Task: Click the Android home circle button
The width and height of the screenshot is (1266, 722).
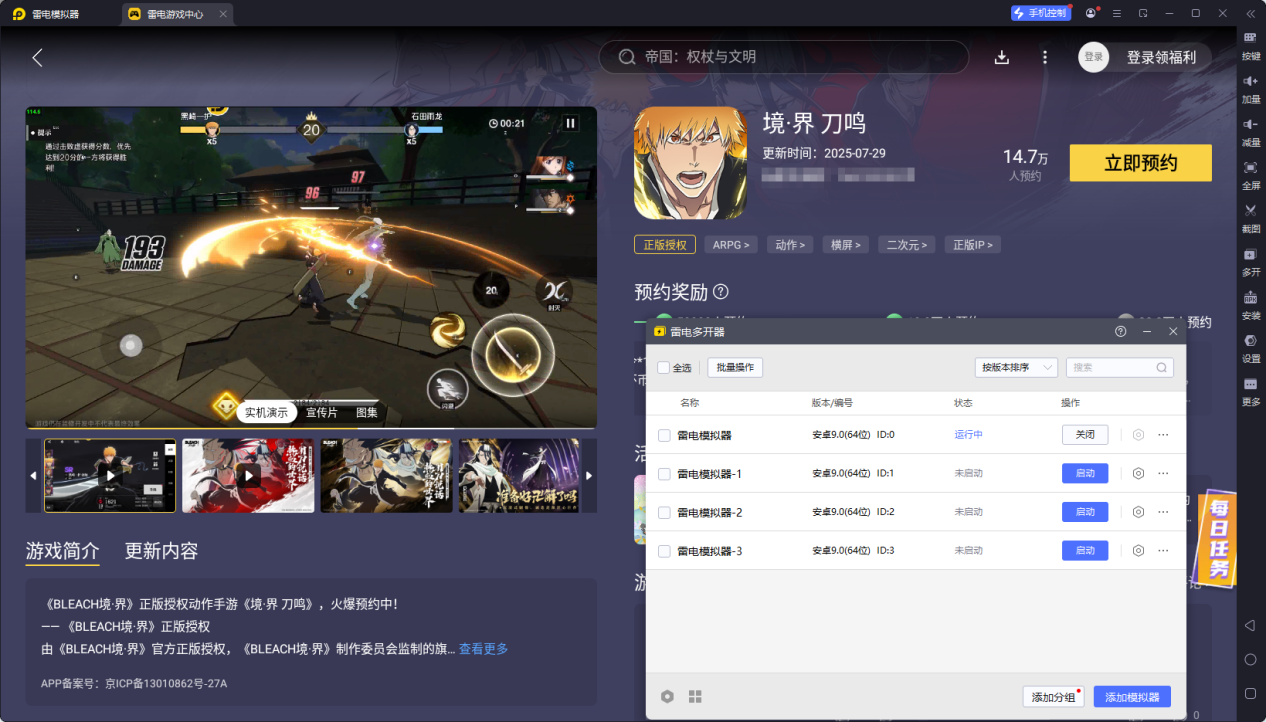Action: coord(1250,659)
